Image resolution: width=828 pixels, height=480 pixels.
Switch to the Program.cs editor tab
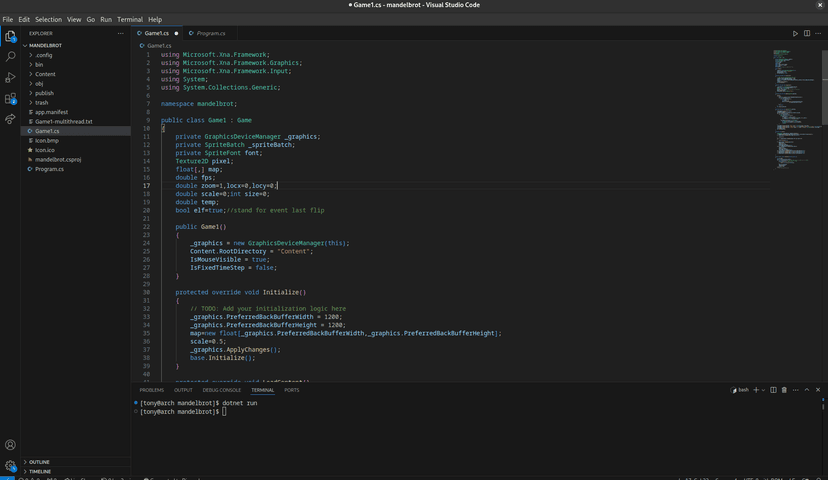tap(210, 33)
